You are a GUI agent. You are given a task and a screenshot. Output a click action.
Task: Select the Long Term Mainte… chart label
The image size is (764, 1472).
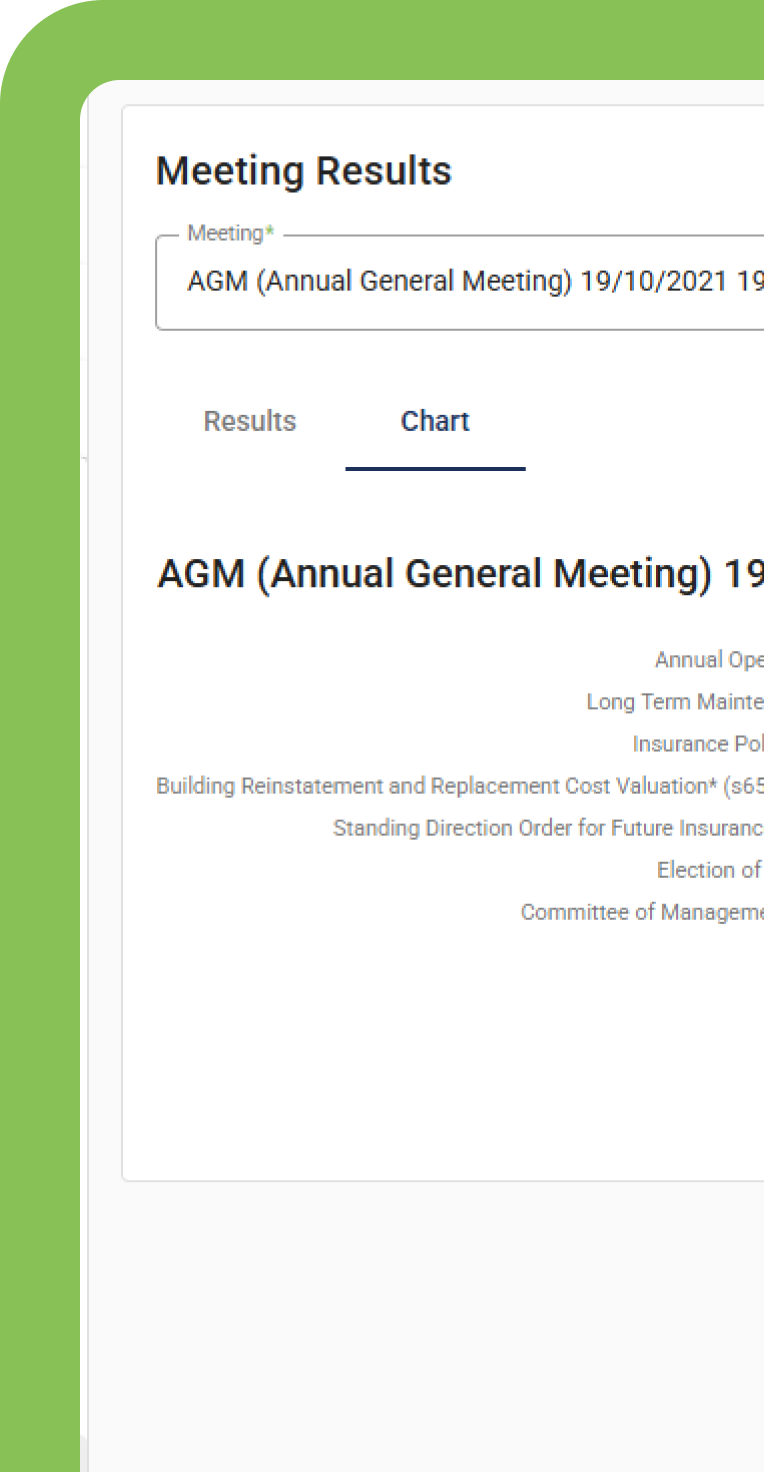pos(674,702)
